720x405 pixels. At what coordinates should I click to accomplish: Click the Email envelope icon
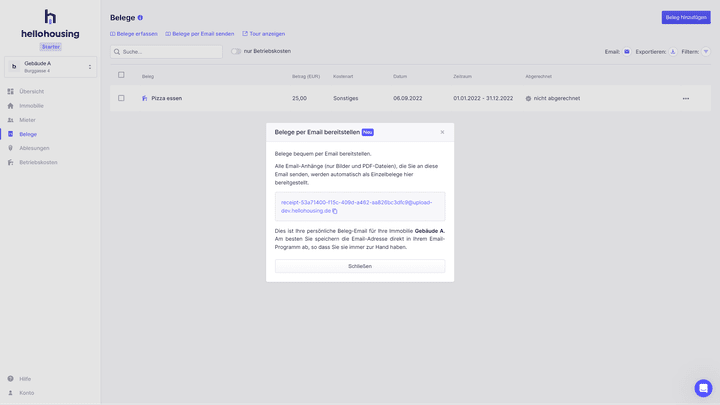tap(627, 51)
